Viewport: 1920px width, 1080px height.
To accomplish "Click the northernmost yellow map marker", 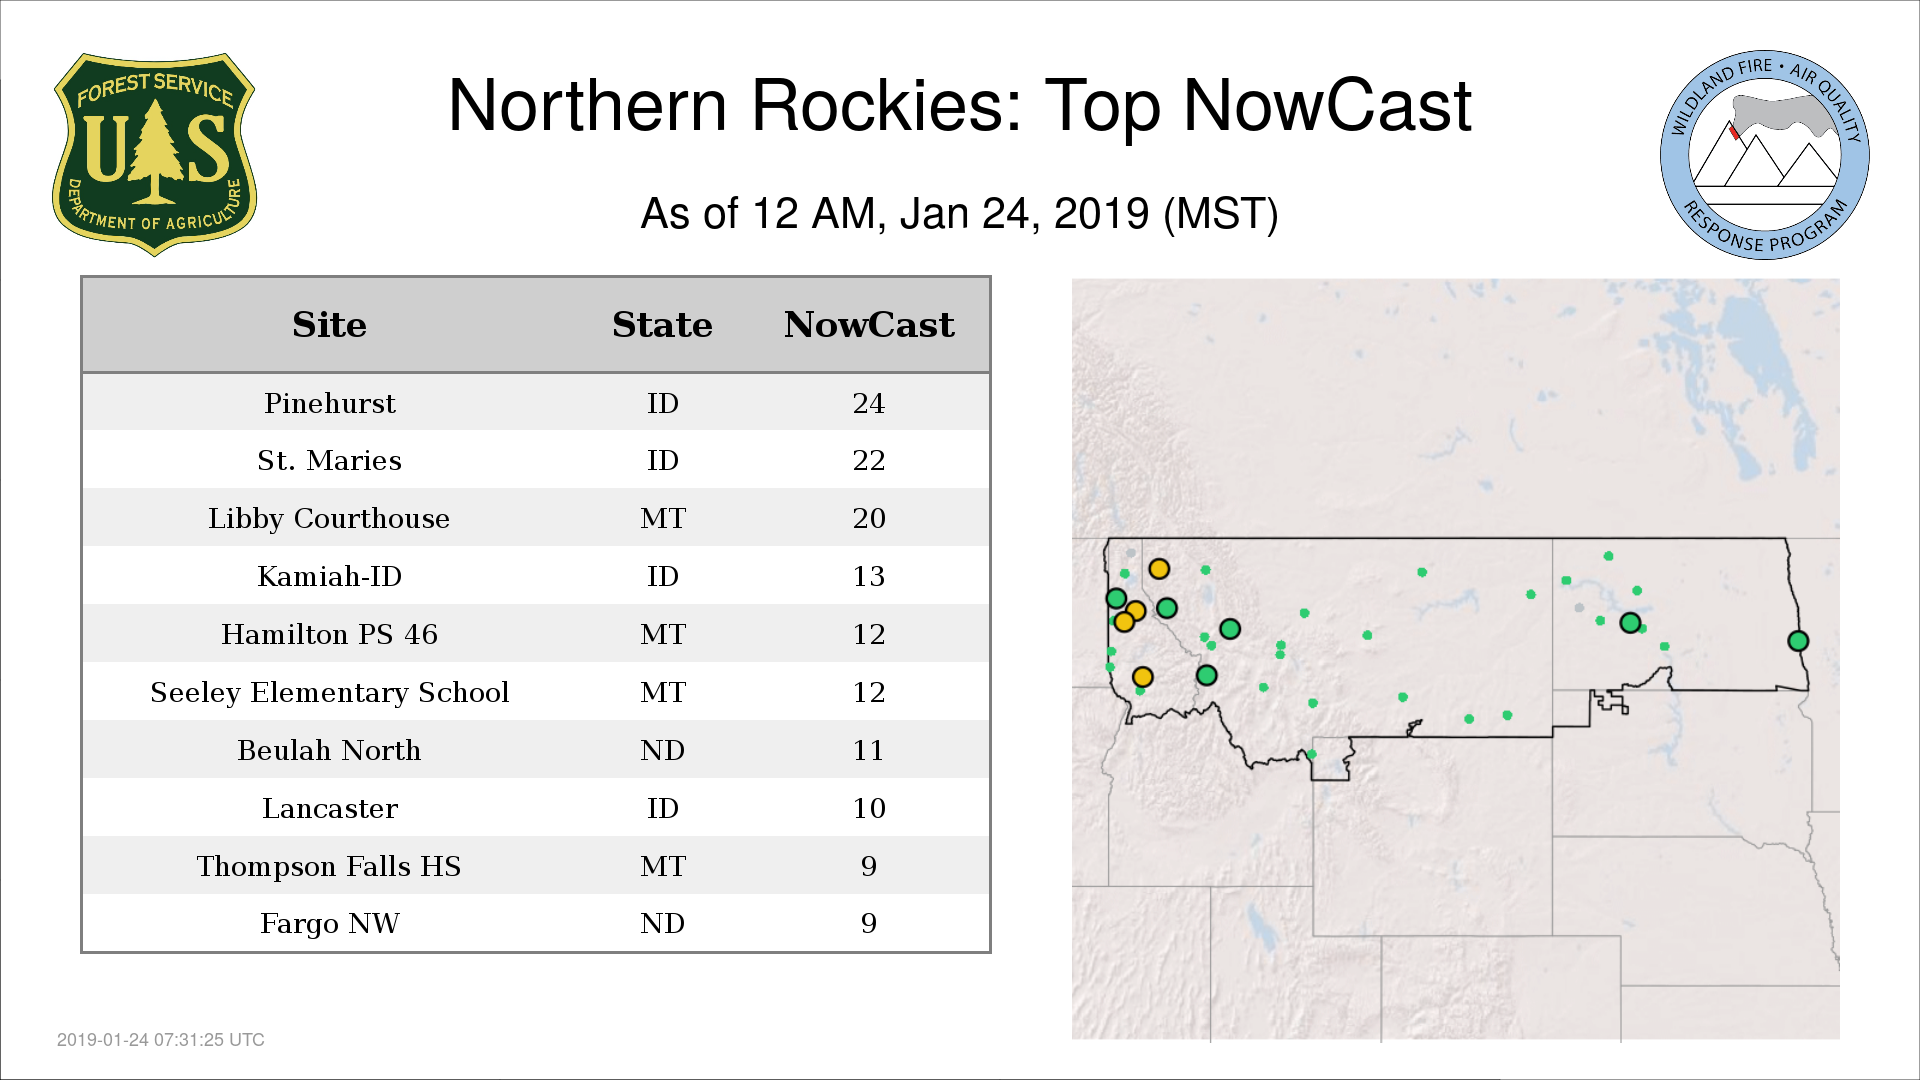I will (x=1158, y=569).
